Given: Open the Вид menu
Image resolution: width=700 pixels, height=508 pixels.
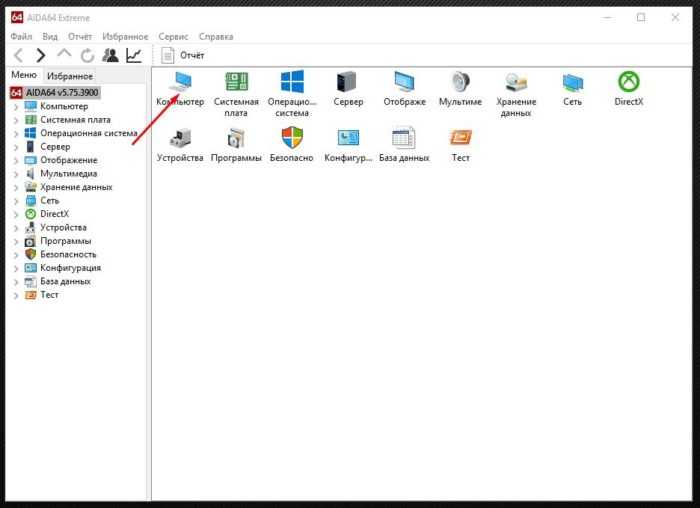Looking at the screenshot, I should coord(50,37).
